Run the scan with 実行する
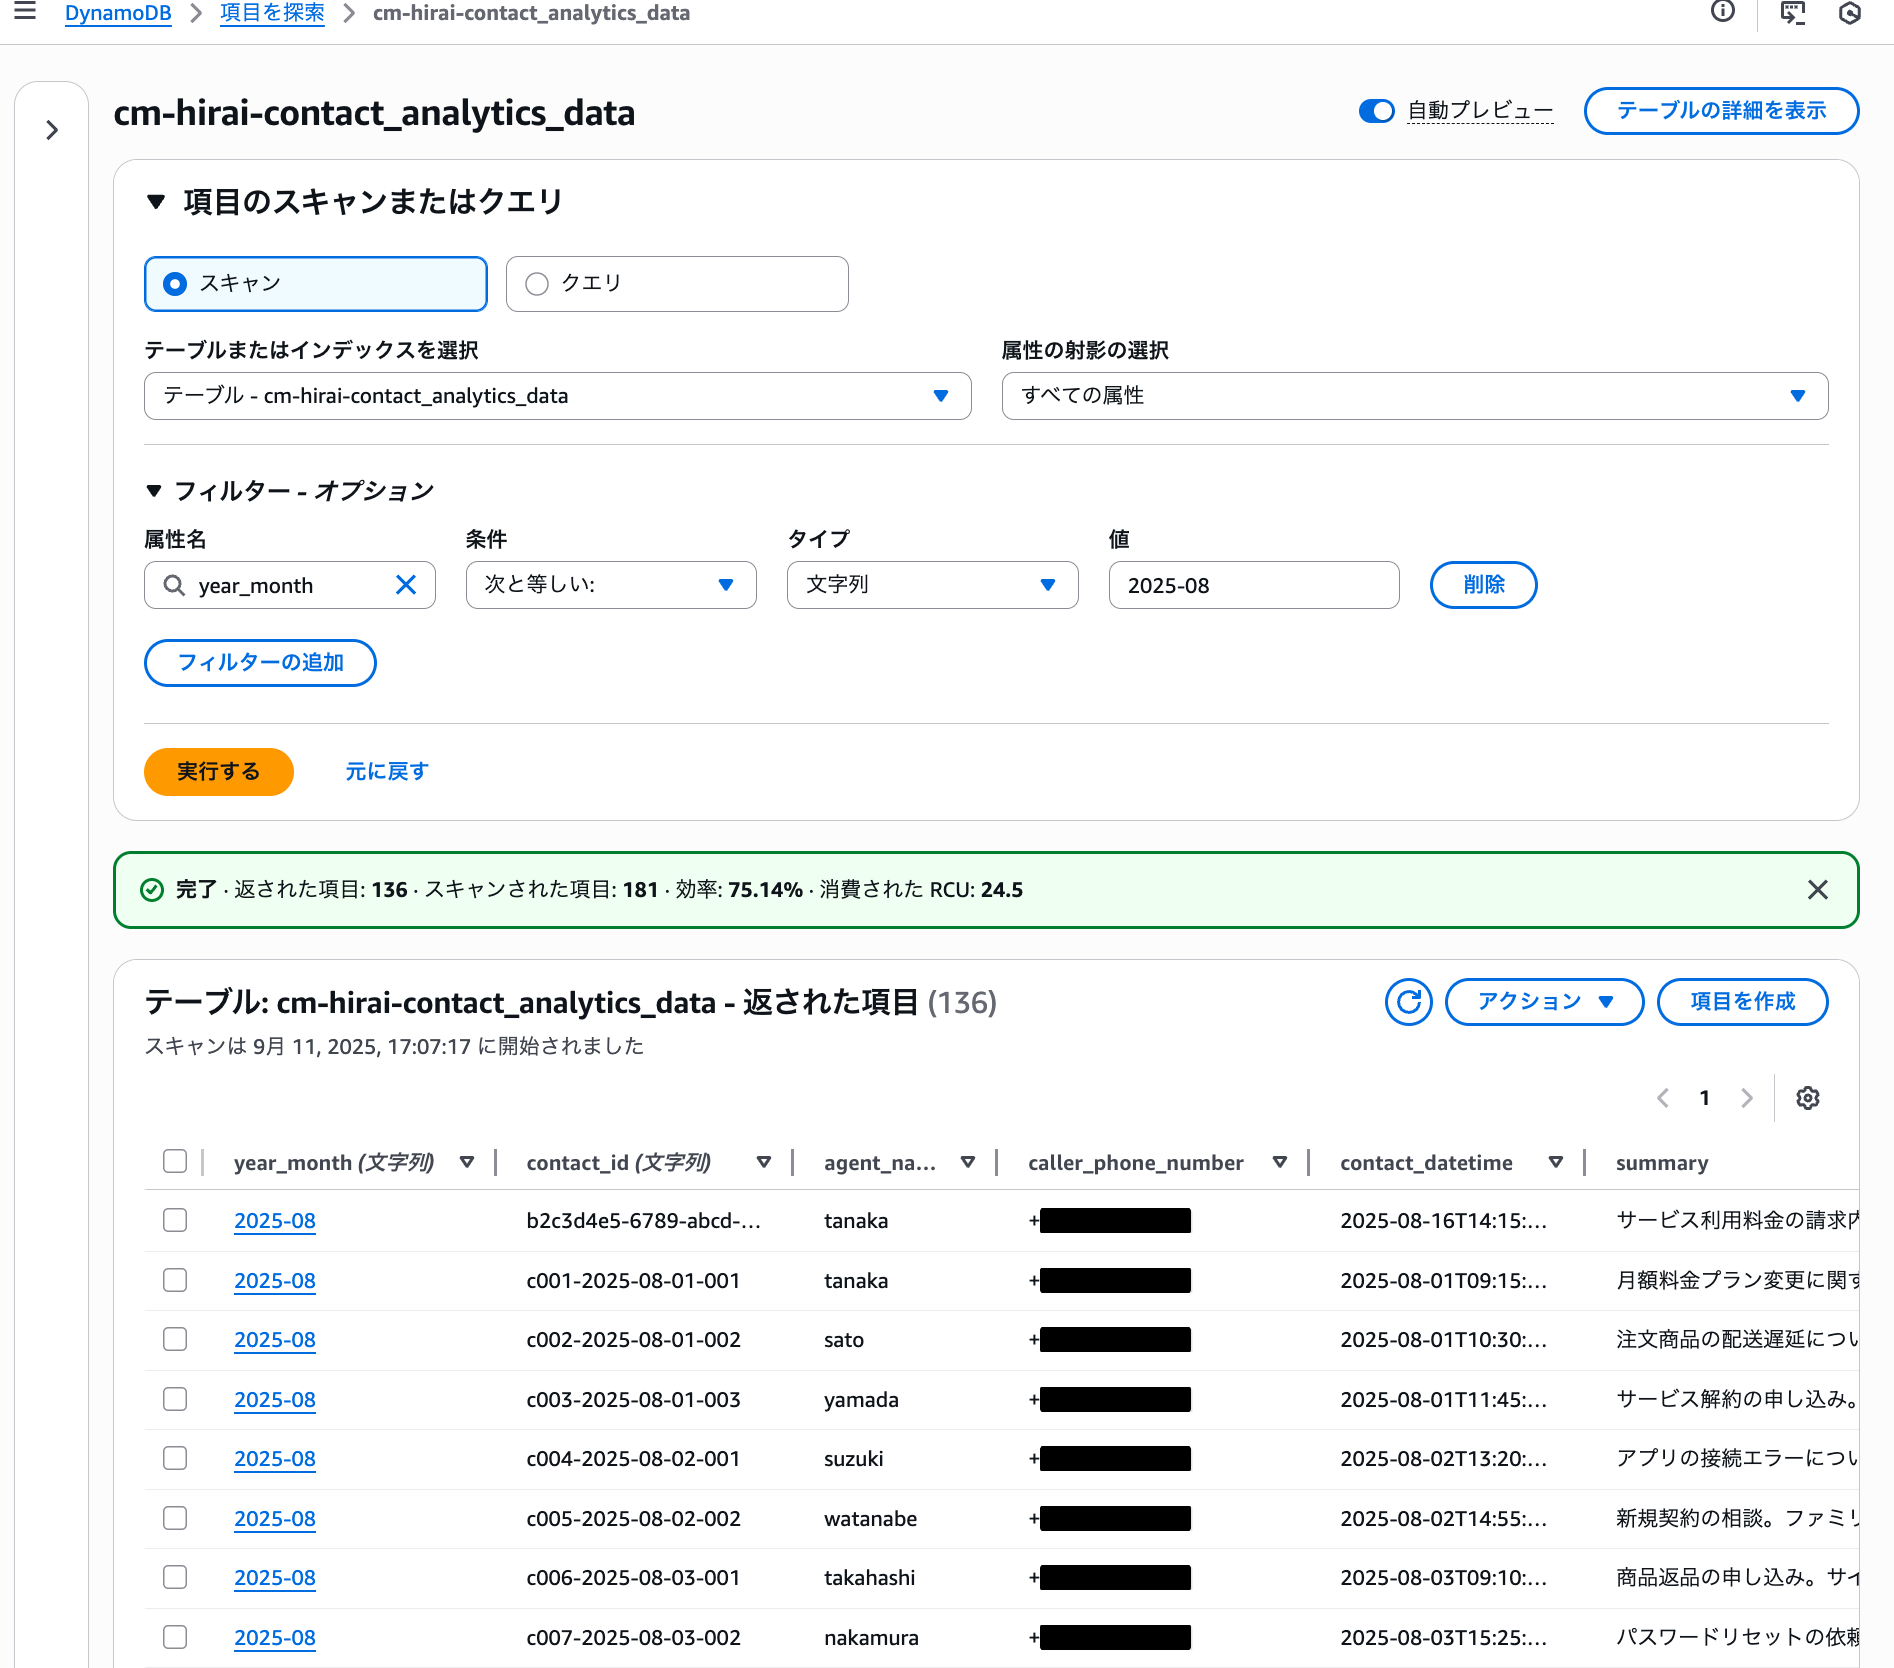1894x1668 pixels. [x=219, y=772]
